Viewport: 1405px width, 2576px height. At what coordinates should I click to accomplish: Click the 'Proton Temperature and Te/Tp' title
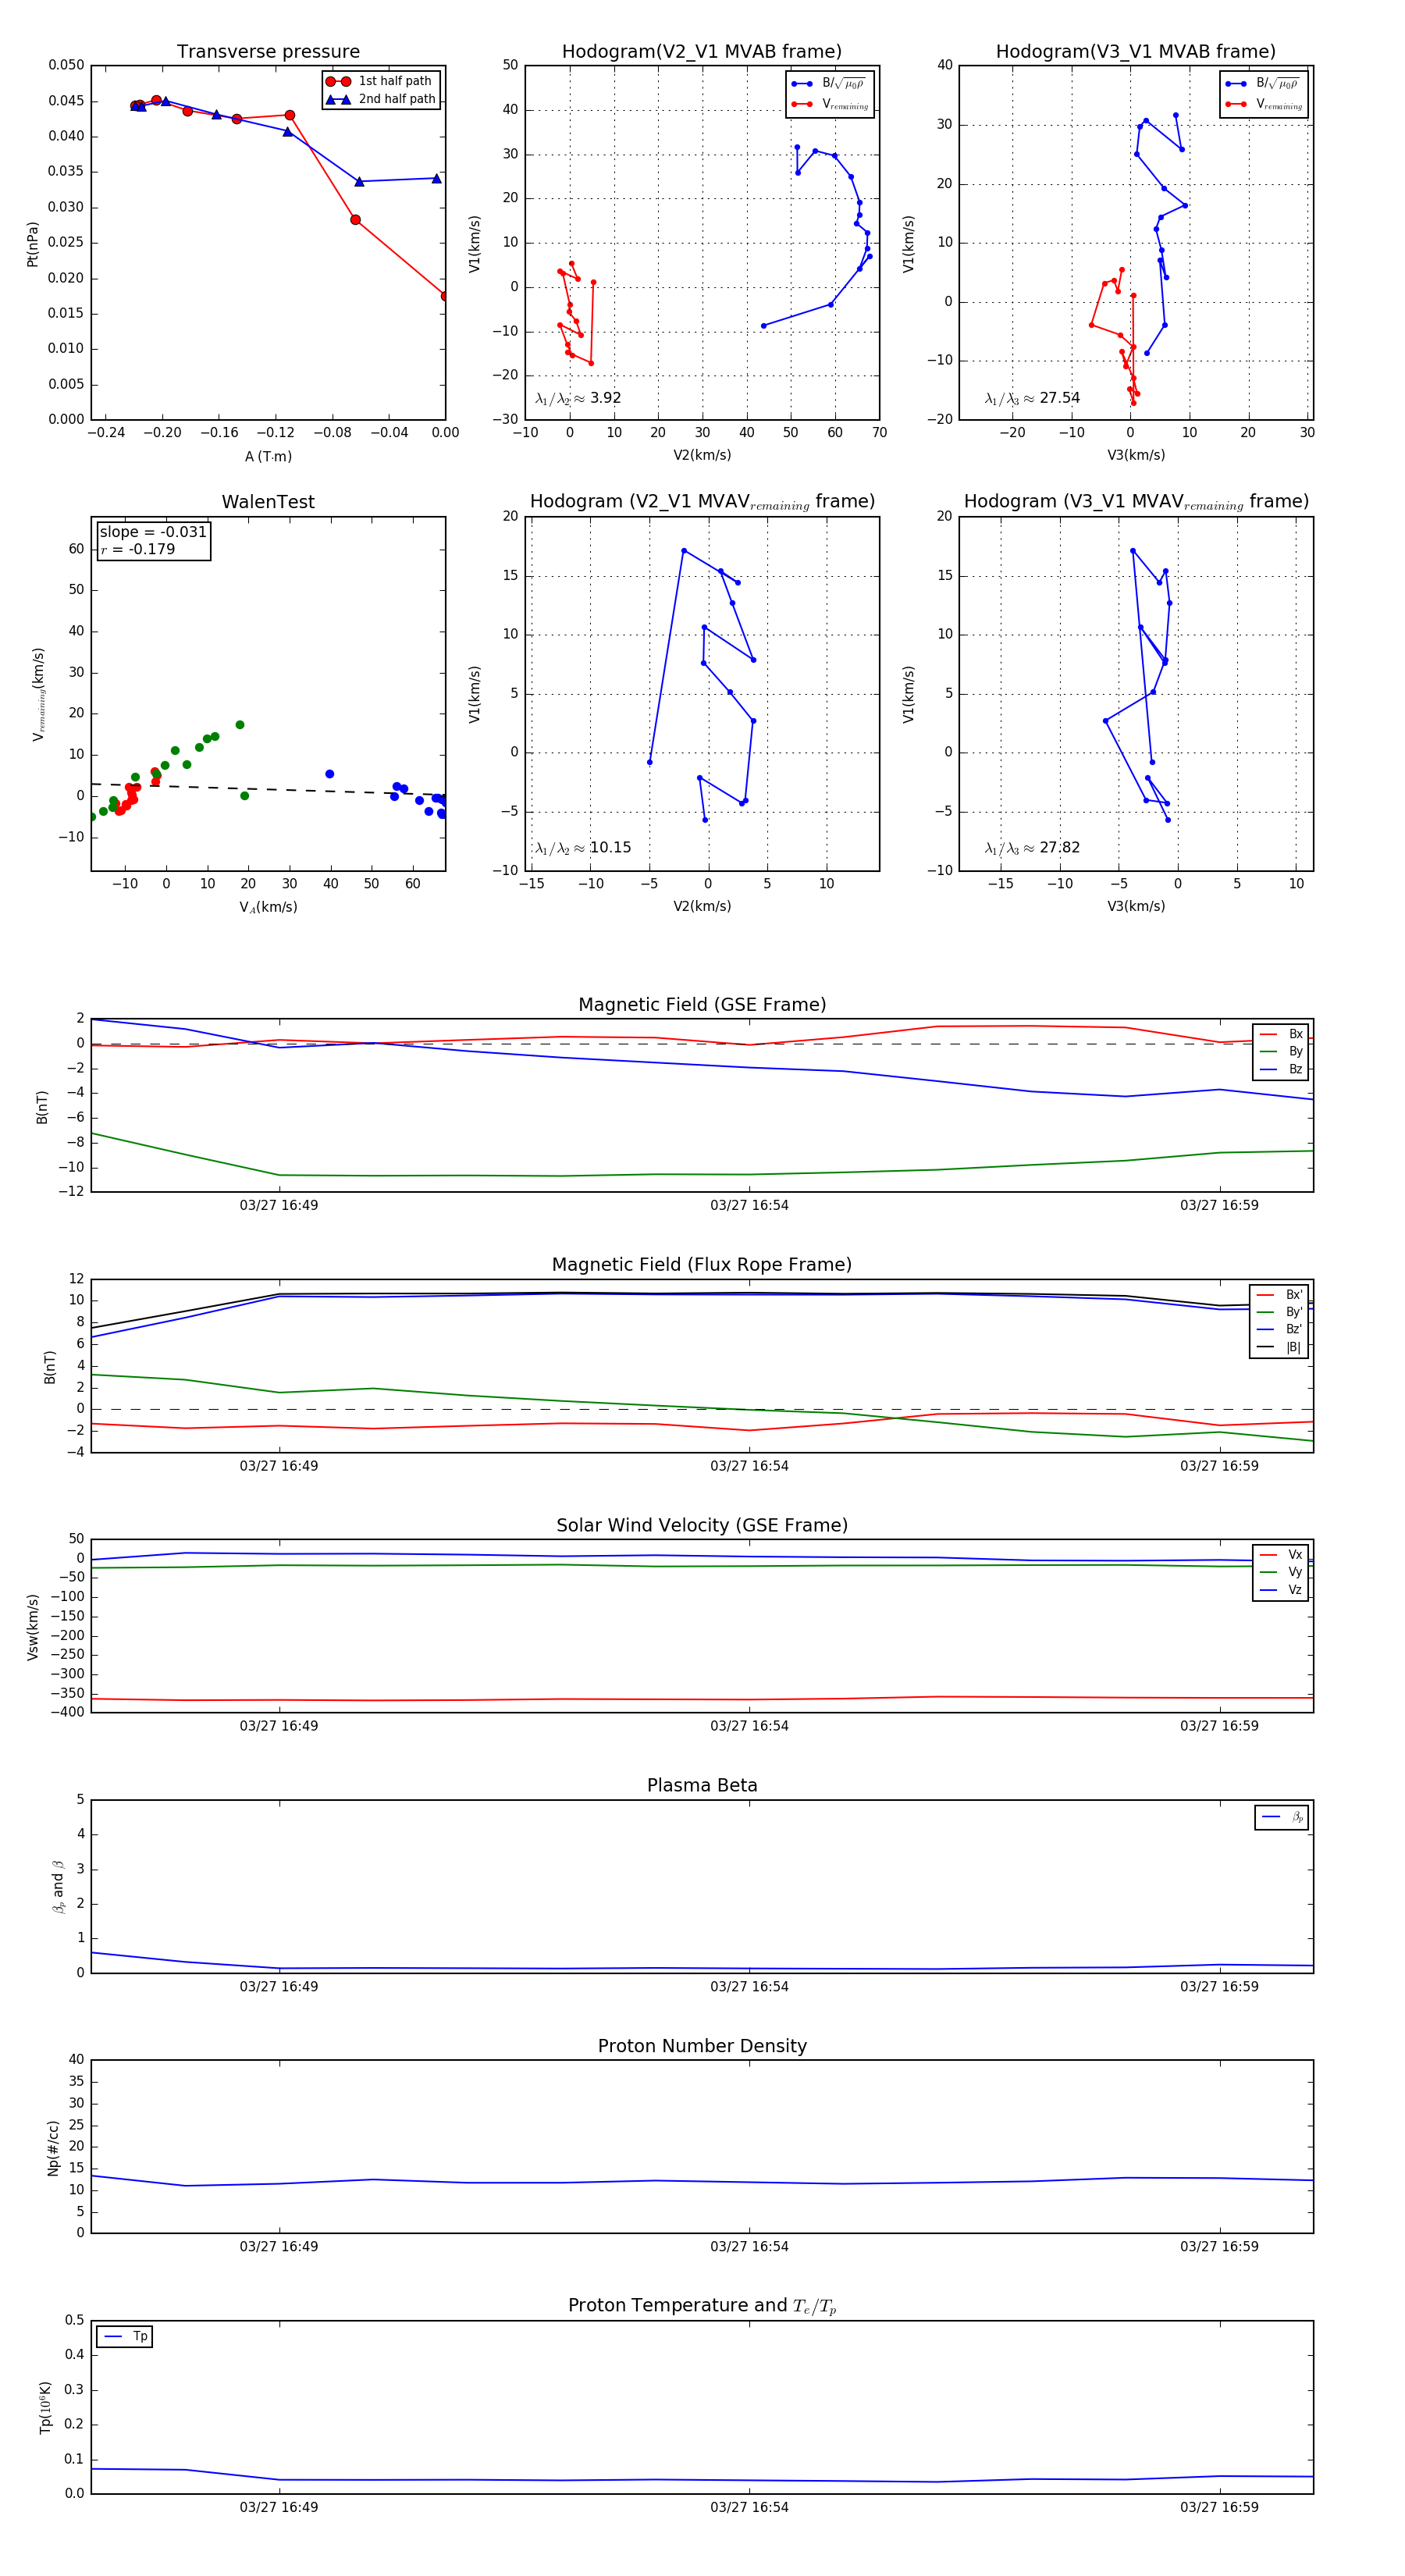[x=702, y=2306]
